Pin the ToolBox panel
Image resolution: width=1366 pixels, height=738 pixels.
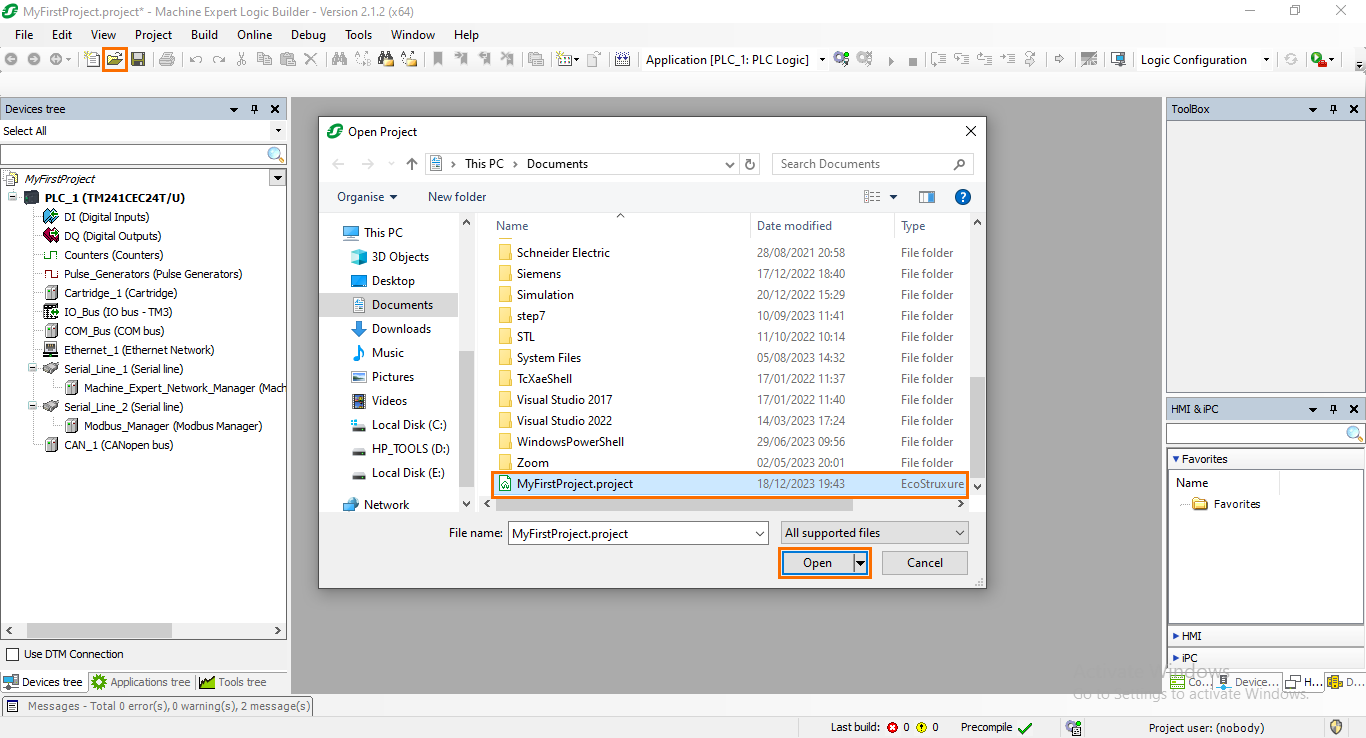click(x=1334, y=109)
